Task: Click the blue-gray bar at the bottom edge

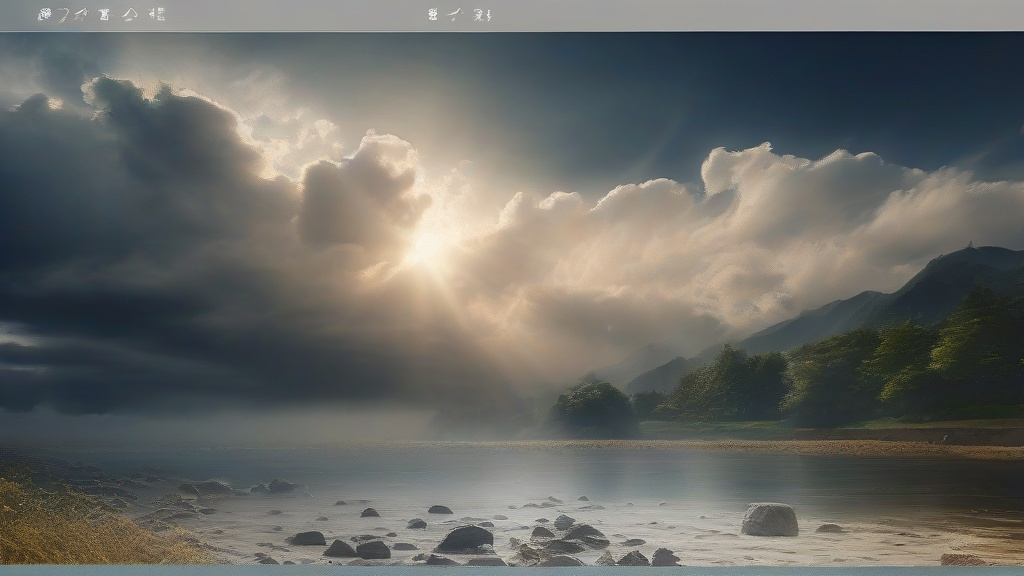Action: click(x=512, y=571)
